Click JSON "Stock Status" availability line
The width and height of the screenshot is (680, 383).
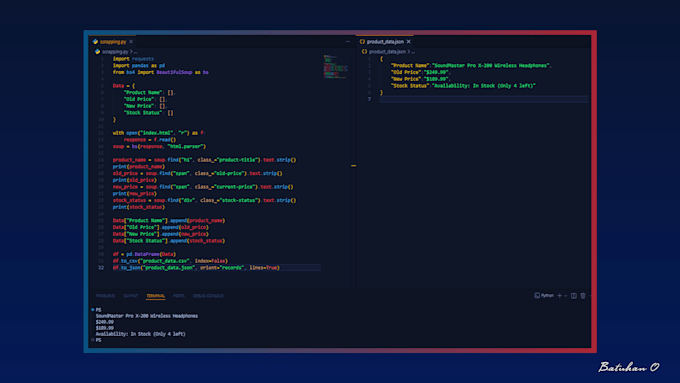tap(463, 86)
